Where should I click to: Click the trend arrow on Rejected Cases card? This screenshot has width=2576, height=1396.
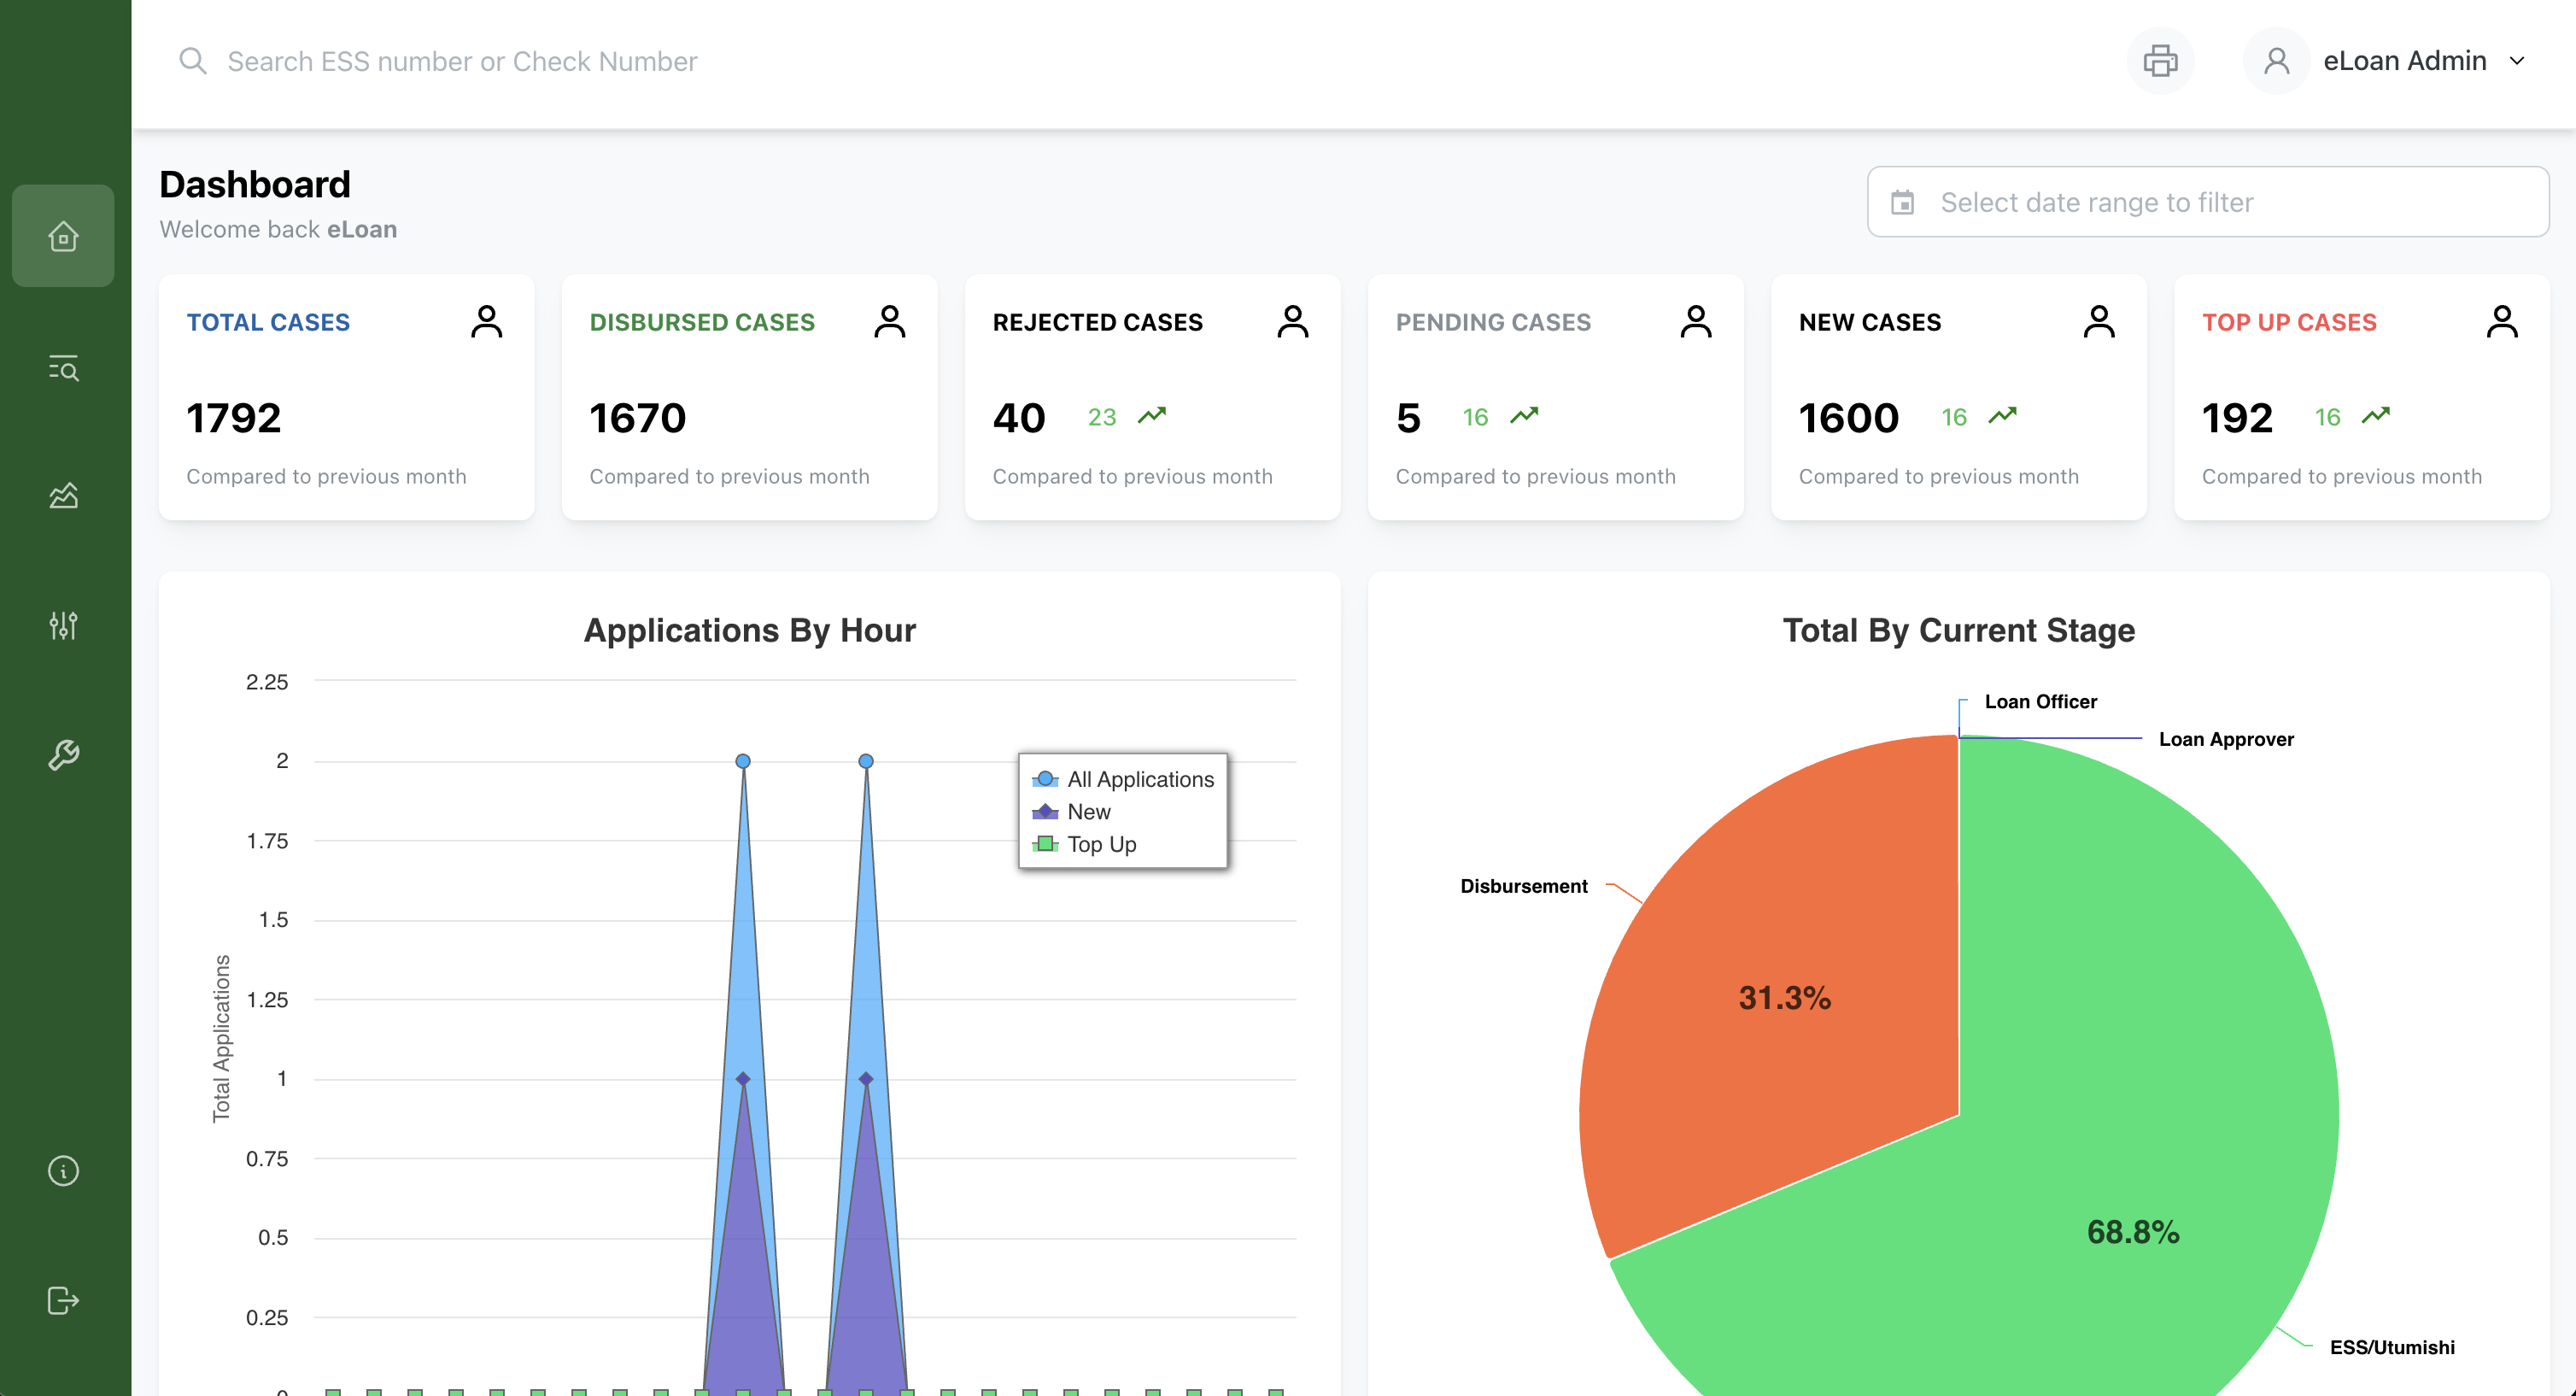coord(1152,415)
